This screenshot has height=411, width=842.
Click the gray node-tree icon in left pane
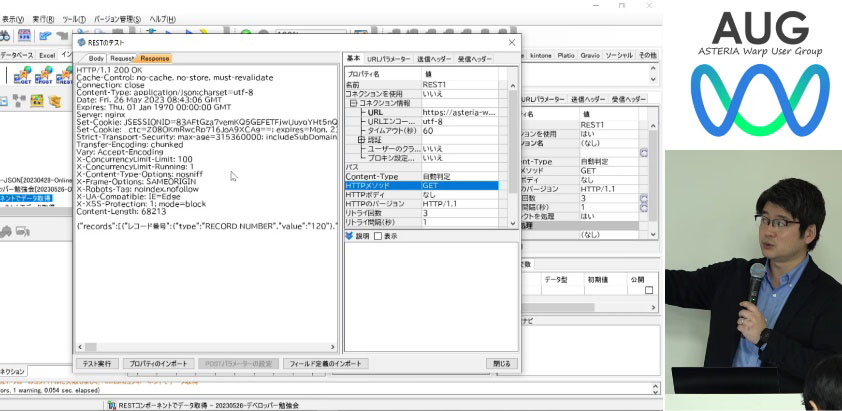coord(19,100)
